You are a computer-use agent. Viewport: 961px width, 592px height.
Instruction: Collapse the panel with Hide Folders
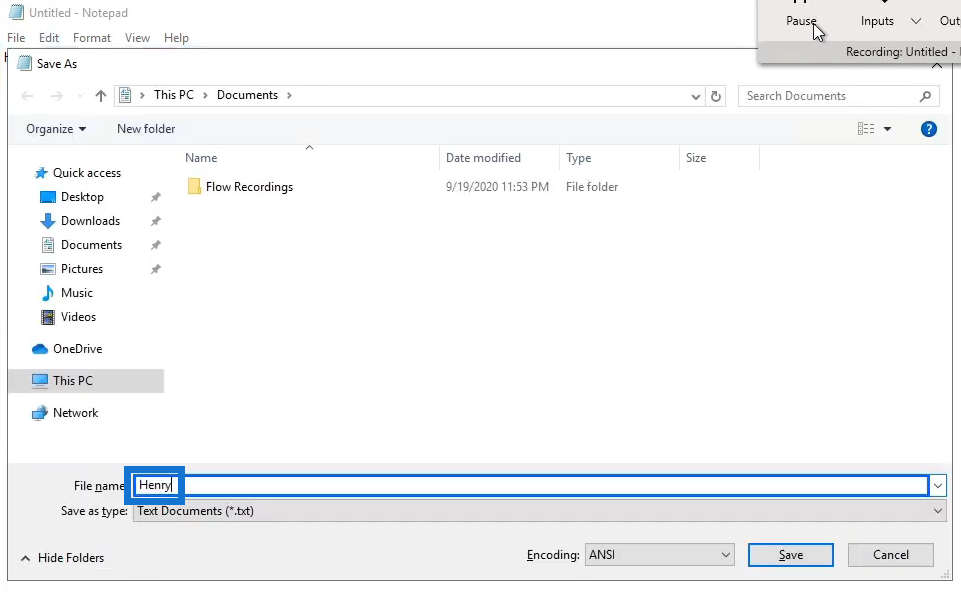point(63,558)
